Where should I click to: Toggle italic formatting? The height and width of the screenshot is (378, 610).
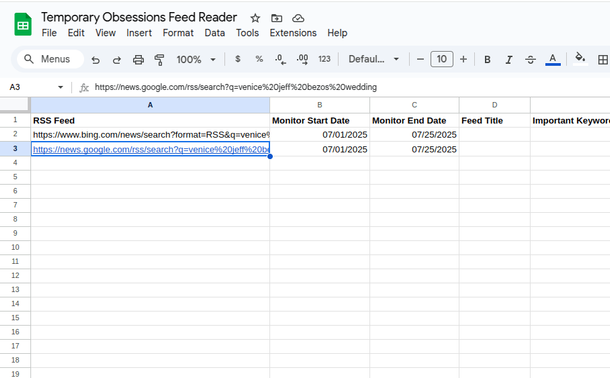[x=508, y=60]
